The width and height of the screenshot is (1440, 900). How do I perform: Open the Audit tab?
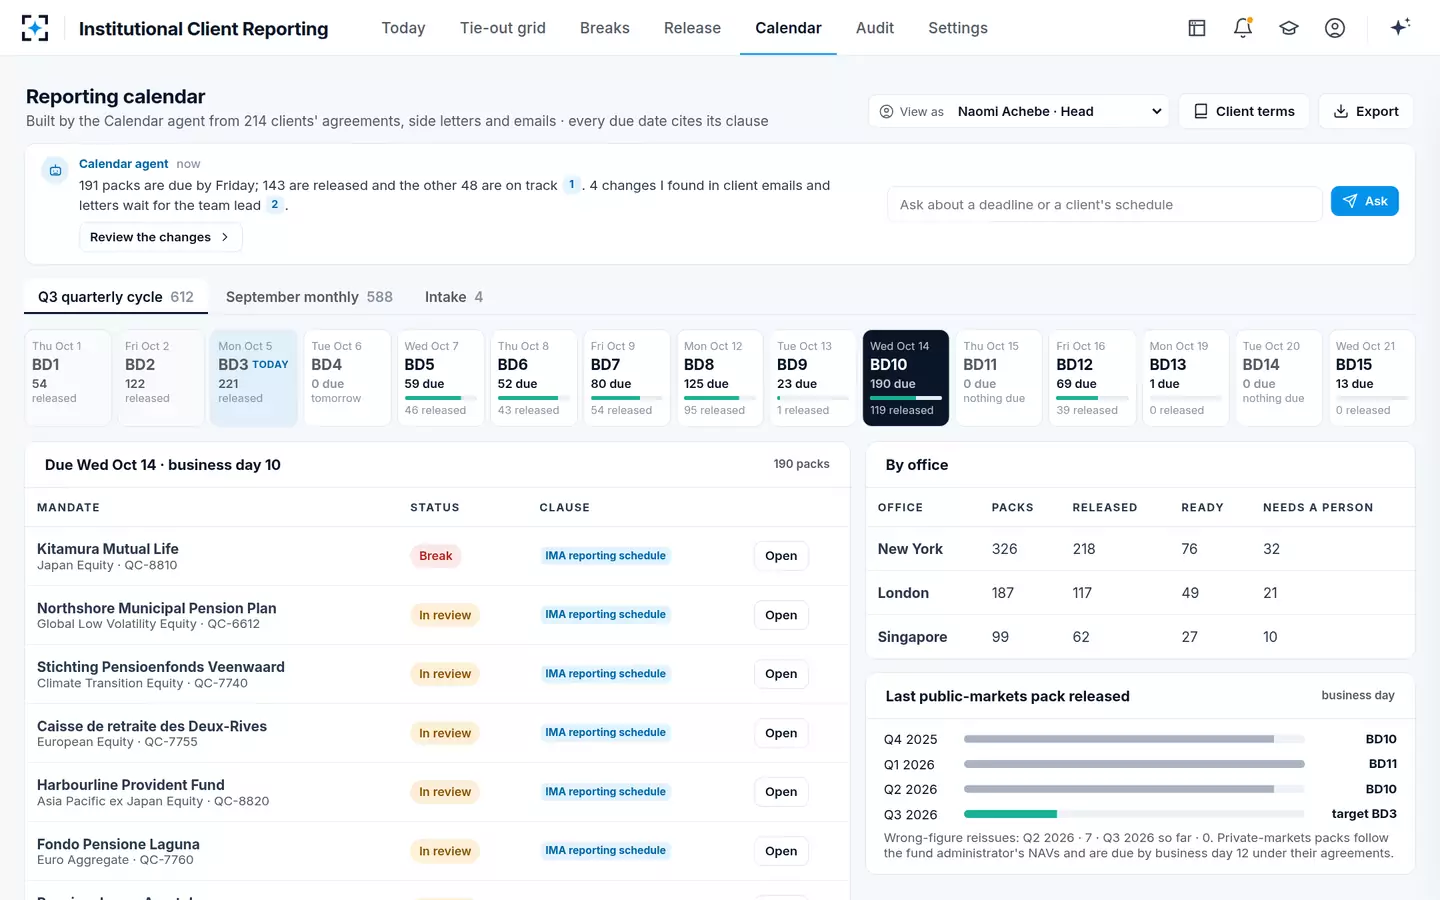[x=875, y=28]
